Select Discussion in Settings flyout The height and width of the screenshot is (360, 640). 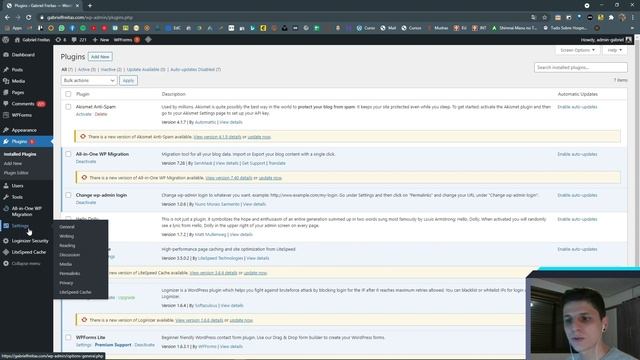coord(70,255)
